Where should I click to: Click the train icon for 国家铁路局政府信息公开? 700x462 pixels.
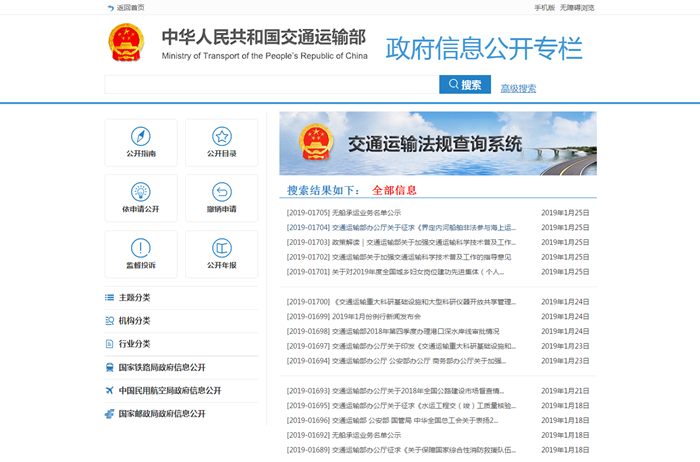click(x=109, y=367)
